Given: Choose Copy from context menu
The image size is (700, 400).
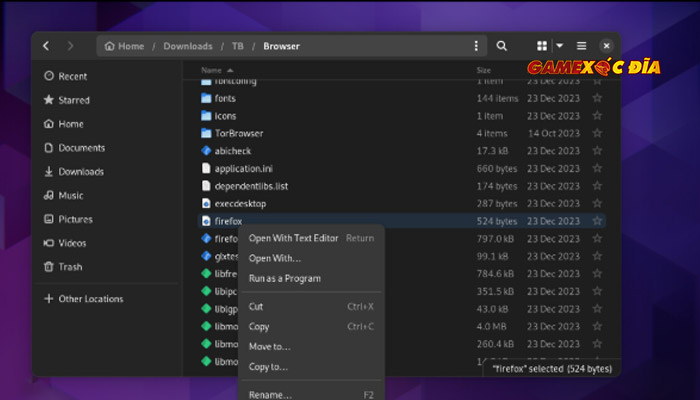Looking at the screenshot, I should tap(311, 327).
